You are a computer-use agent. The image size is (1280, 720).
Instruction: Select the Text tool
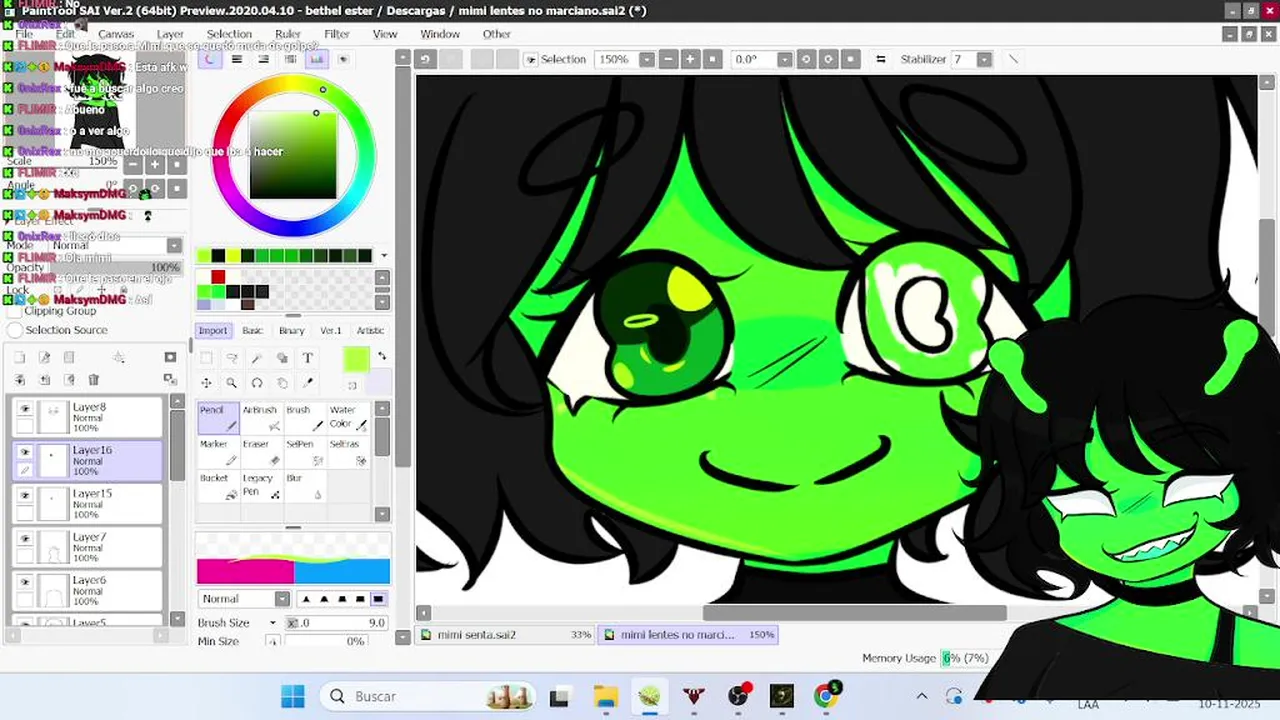click(307, 358)
